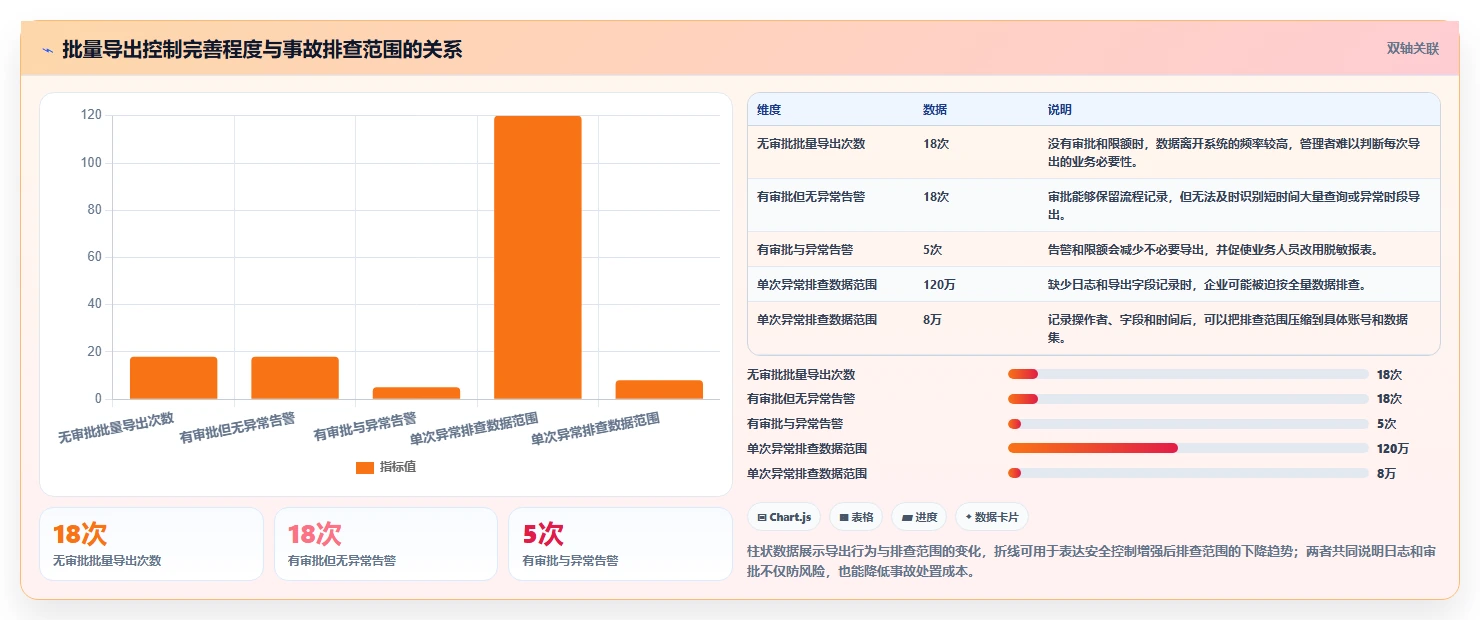
Task: Open the pink 18次 有审批但无异常告警 card
Action: pos(386,544)
